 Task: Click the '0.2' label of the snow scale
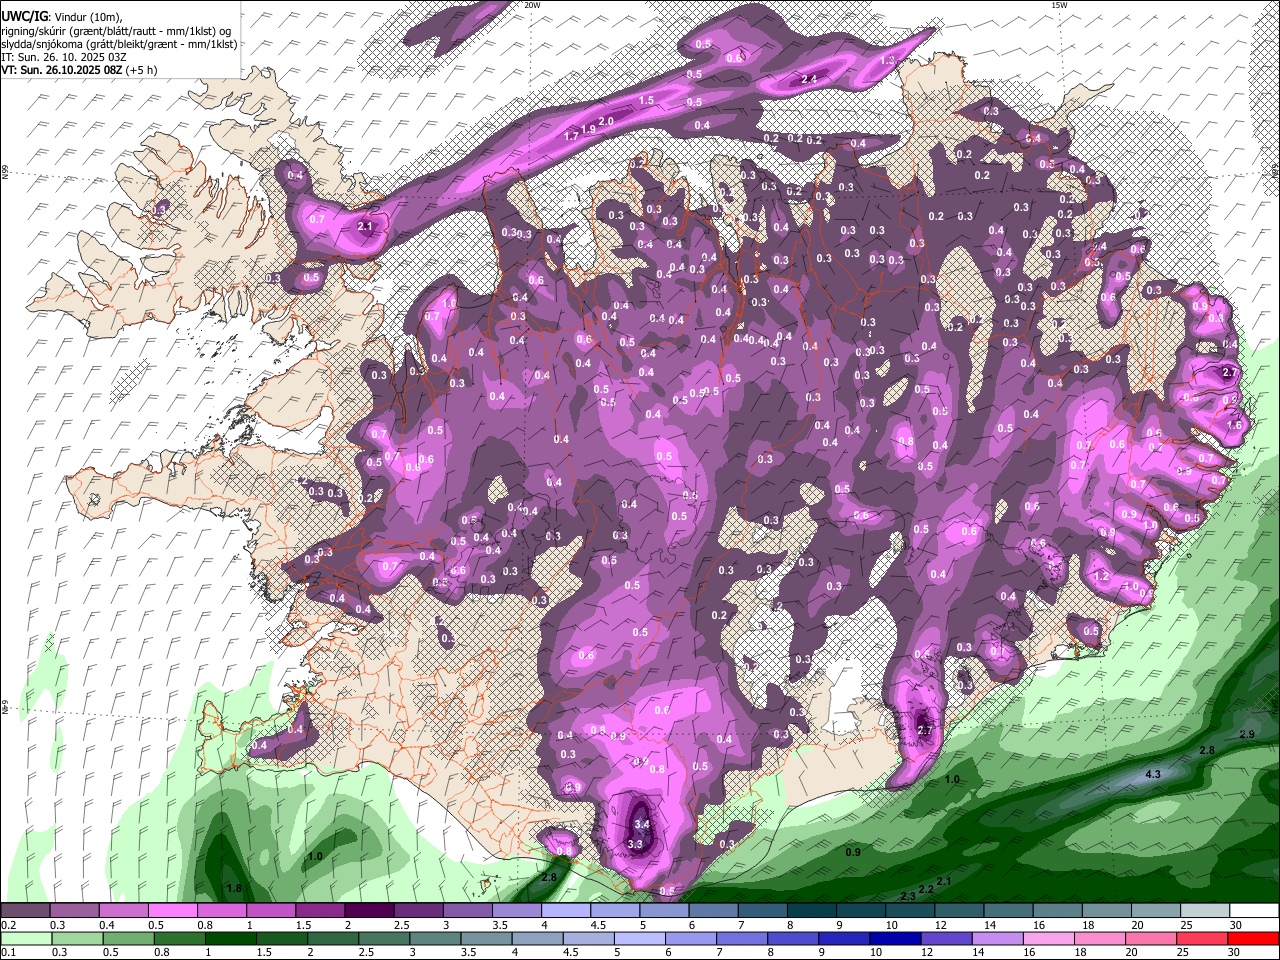(9, 925)
